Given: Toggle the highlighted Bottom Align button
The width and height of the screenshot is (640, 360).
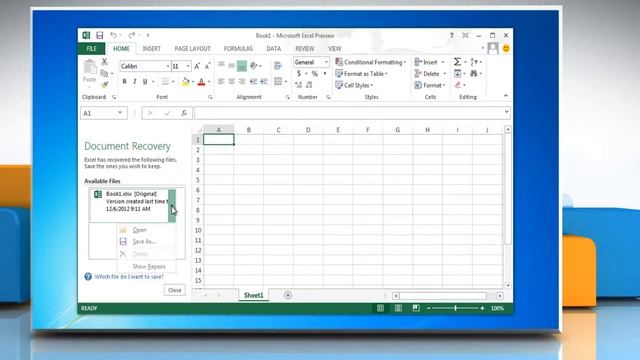Looking at the screenshot, I should click(242, 65).
